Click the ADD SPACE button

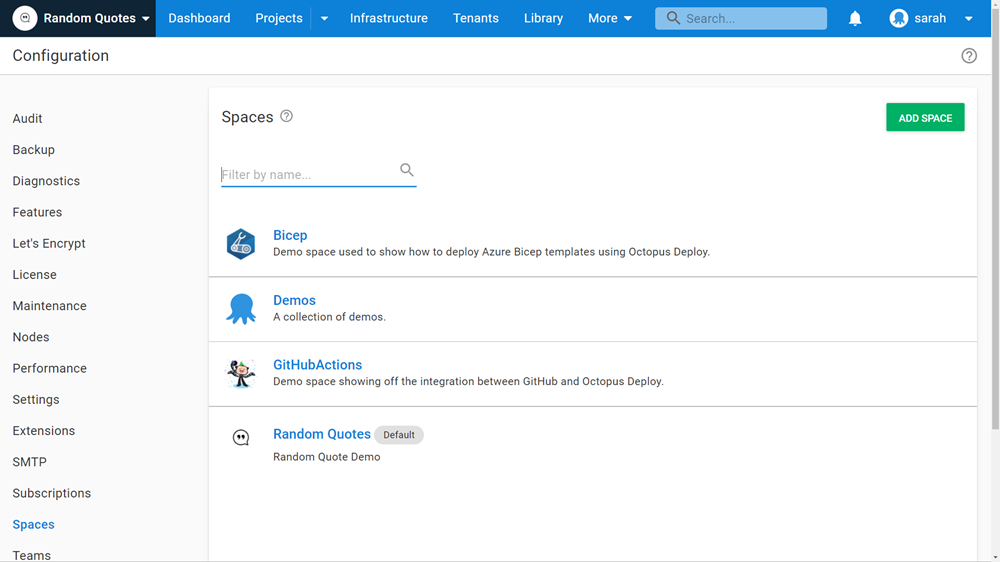pyautogui.click(x=925, y=117)
